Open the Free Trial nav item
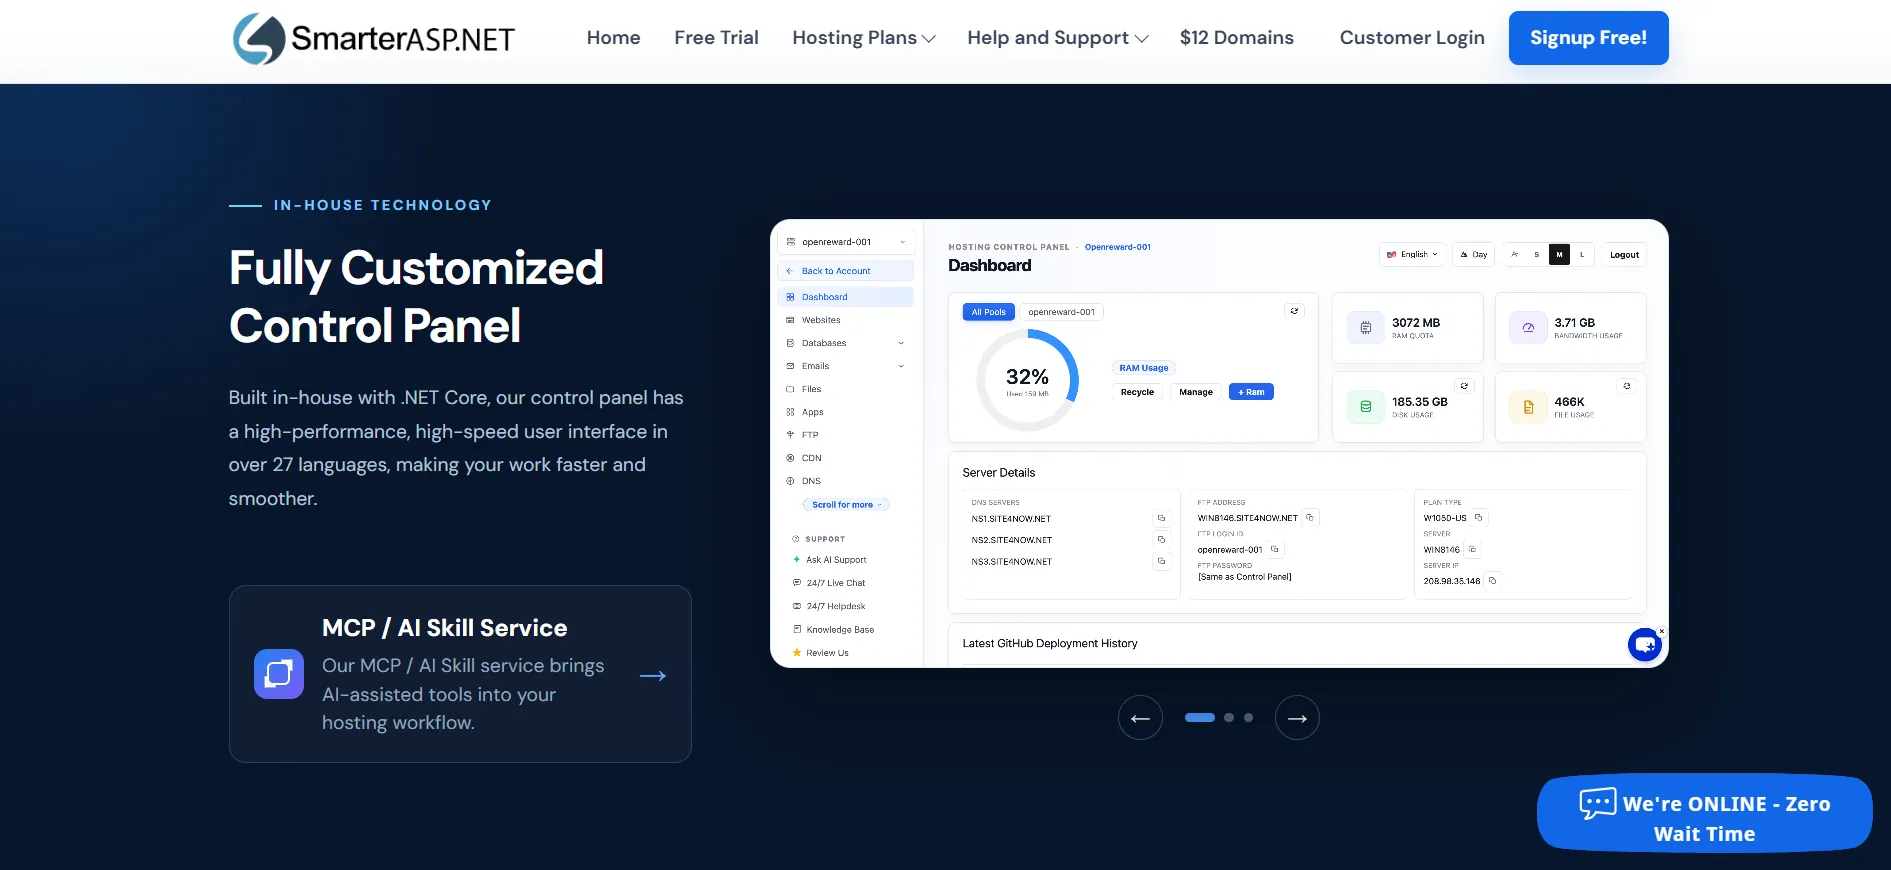Screen dimensions: 1891x870 coord(716,38)
